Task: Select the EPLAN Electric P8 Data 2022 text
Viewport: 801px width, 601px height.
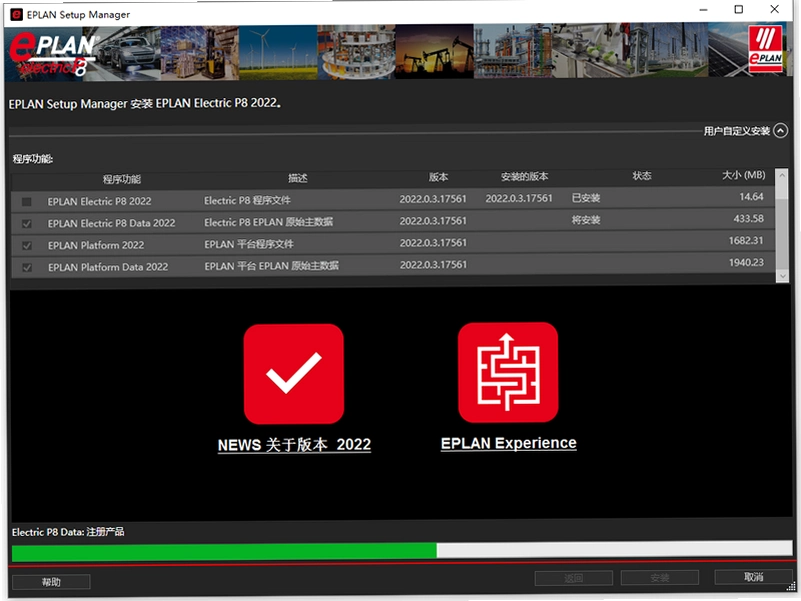Action: [x=111, y=223]
